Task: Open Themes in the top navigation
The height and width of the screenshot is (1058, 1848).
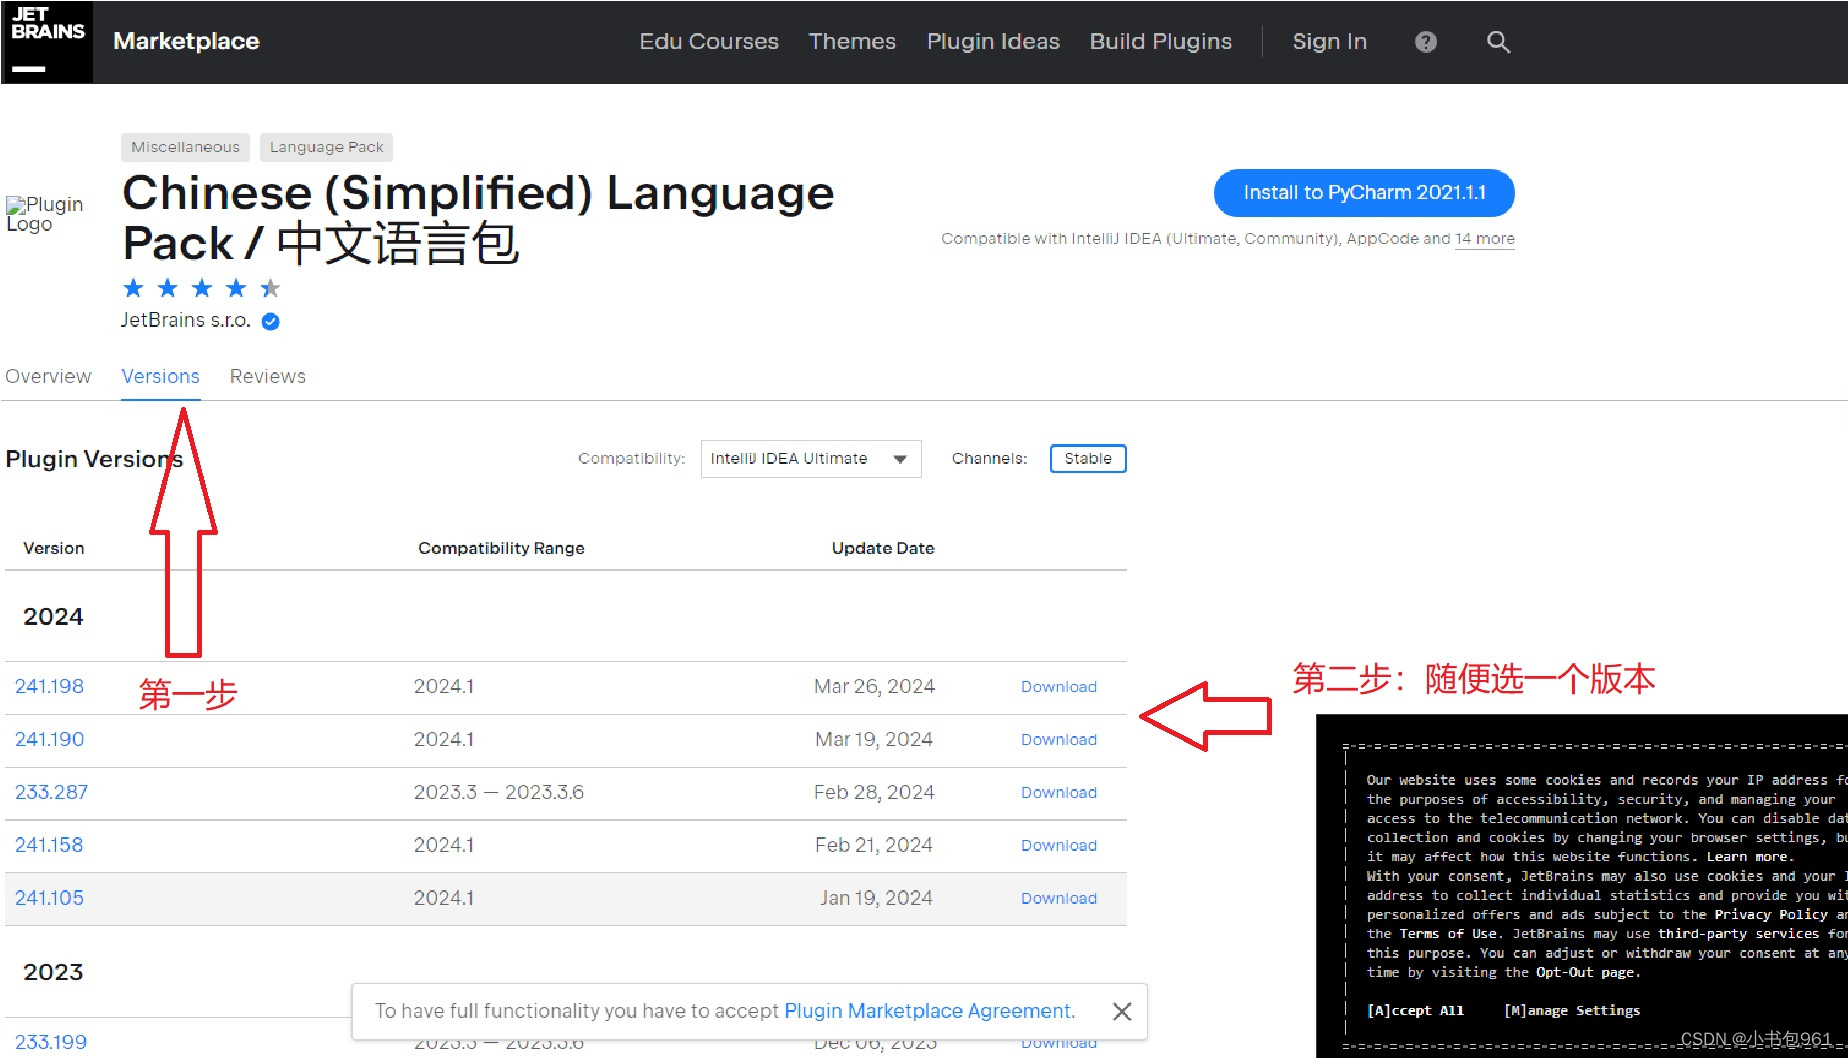Action: pos(852,42)
